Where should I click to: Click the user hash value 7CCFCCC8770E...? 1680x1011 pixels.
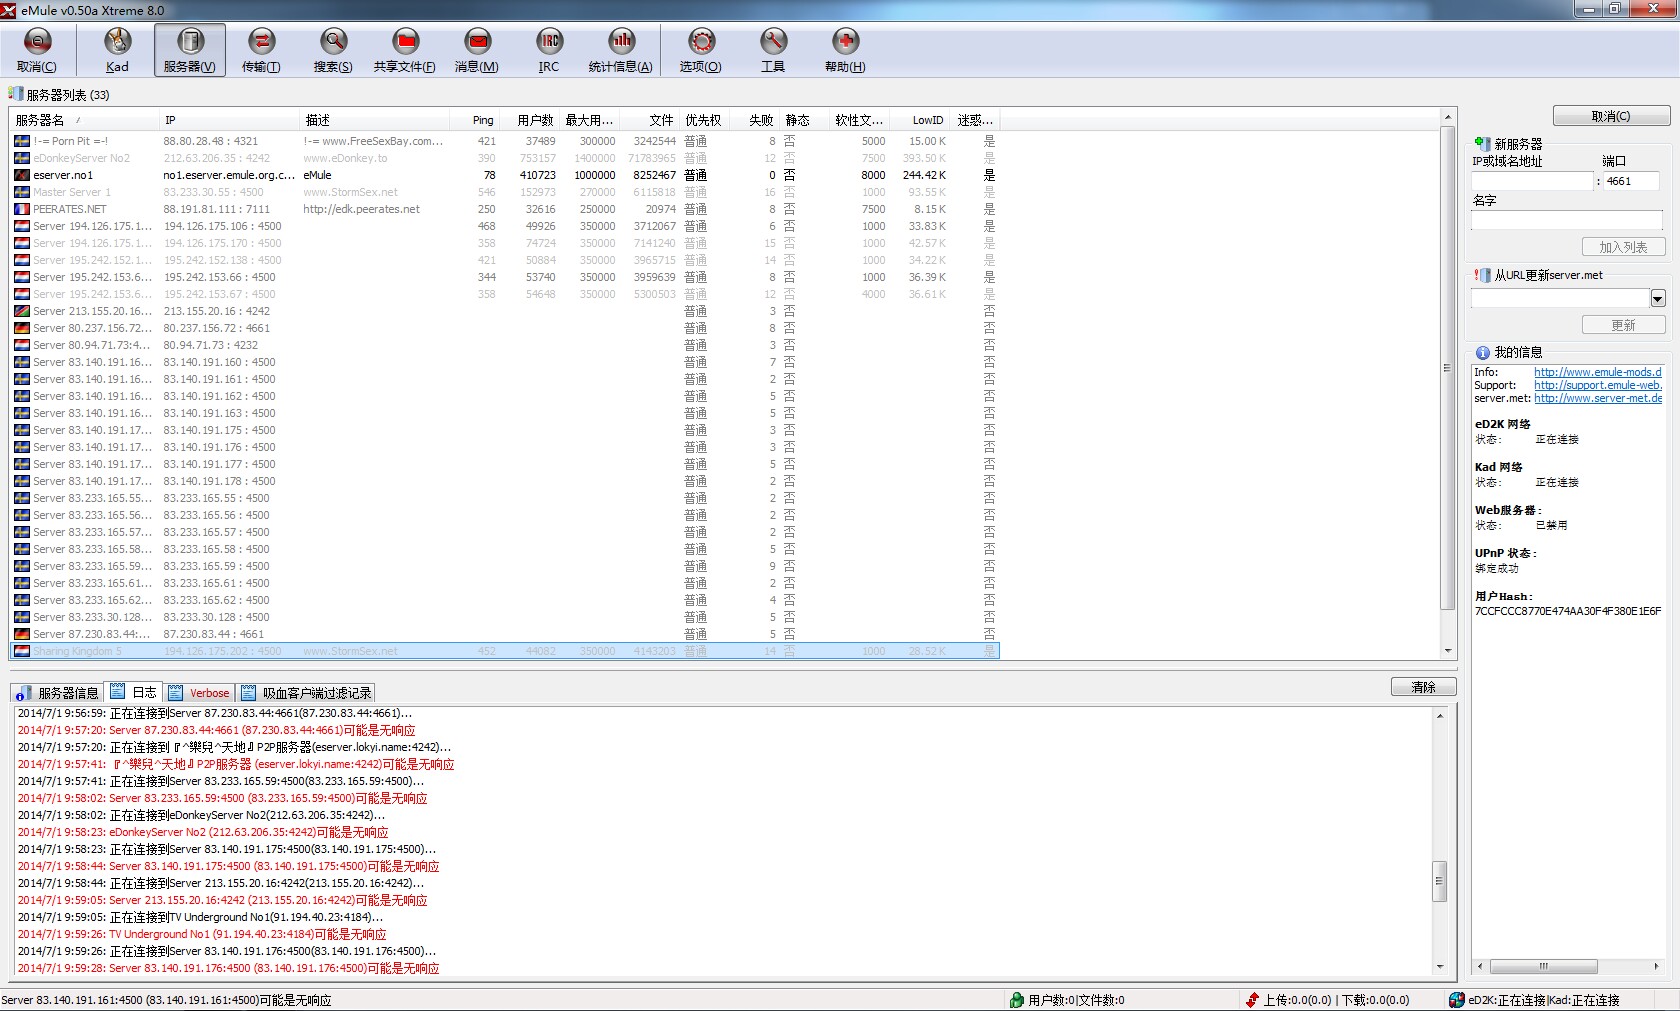click(1568, 610)
